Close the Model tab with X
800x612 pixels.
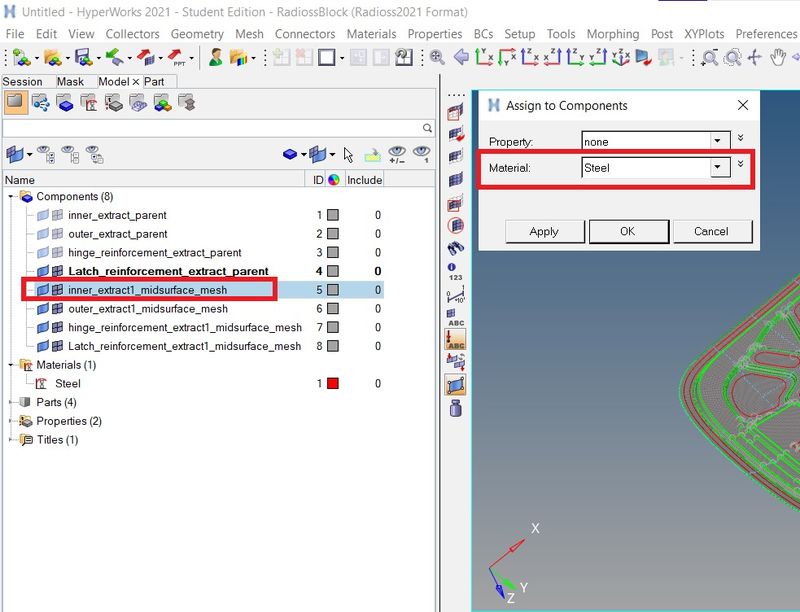click(135, 82)
